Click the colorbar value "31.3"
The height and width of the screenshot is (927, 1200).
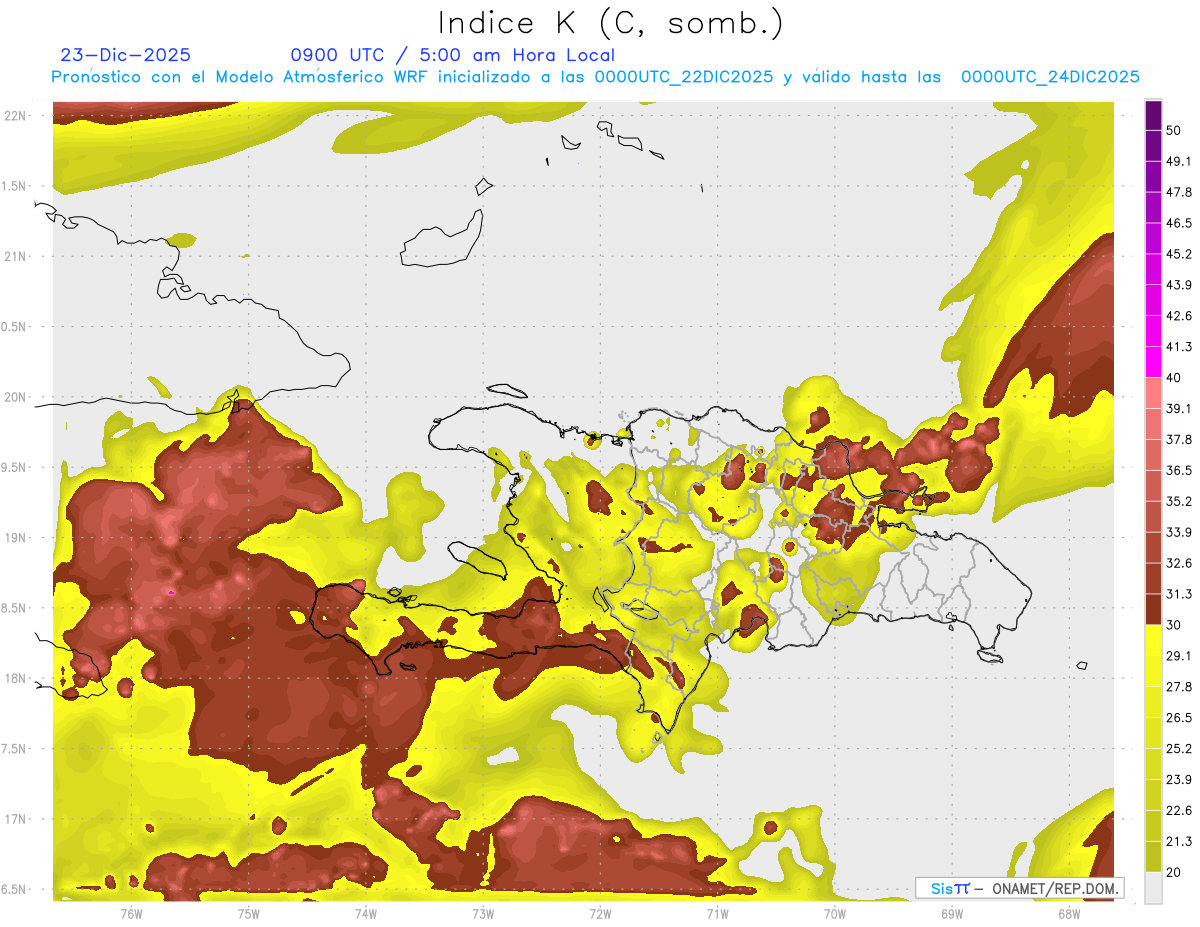click(x=1179, y=594)
